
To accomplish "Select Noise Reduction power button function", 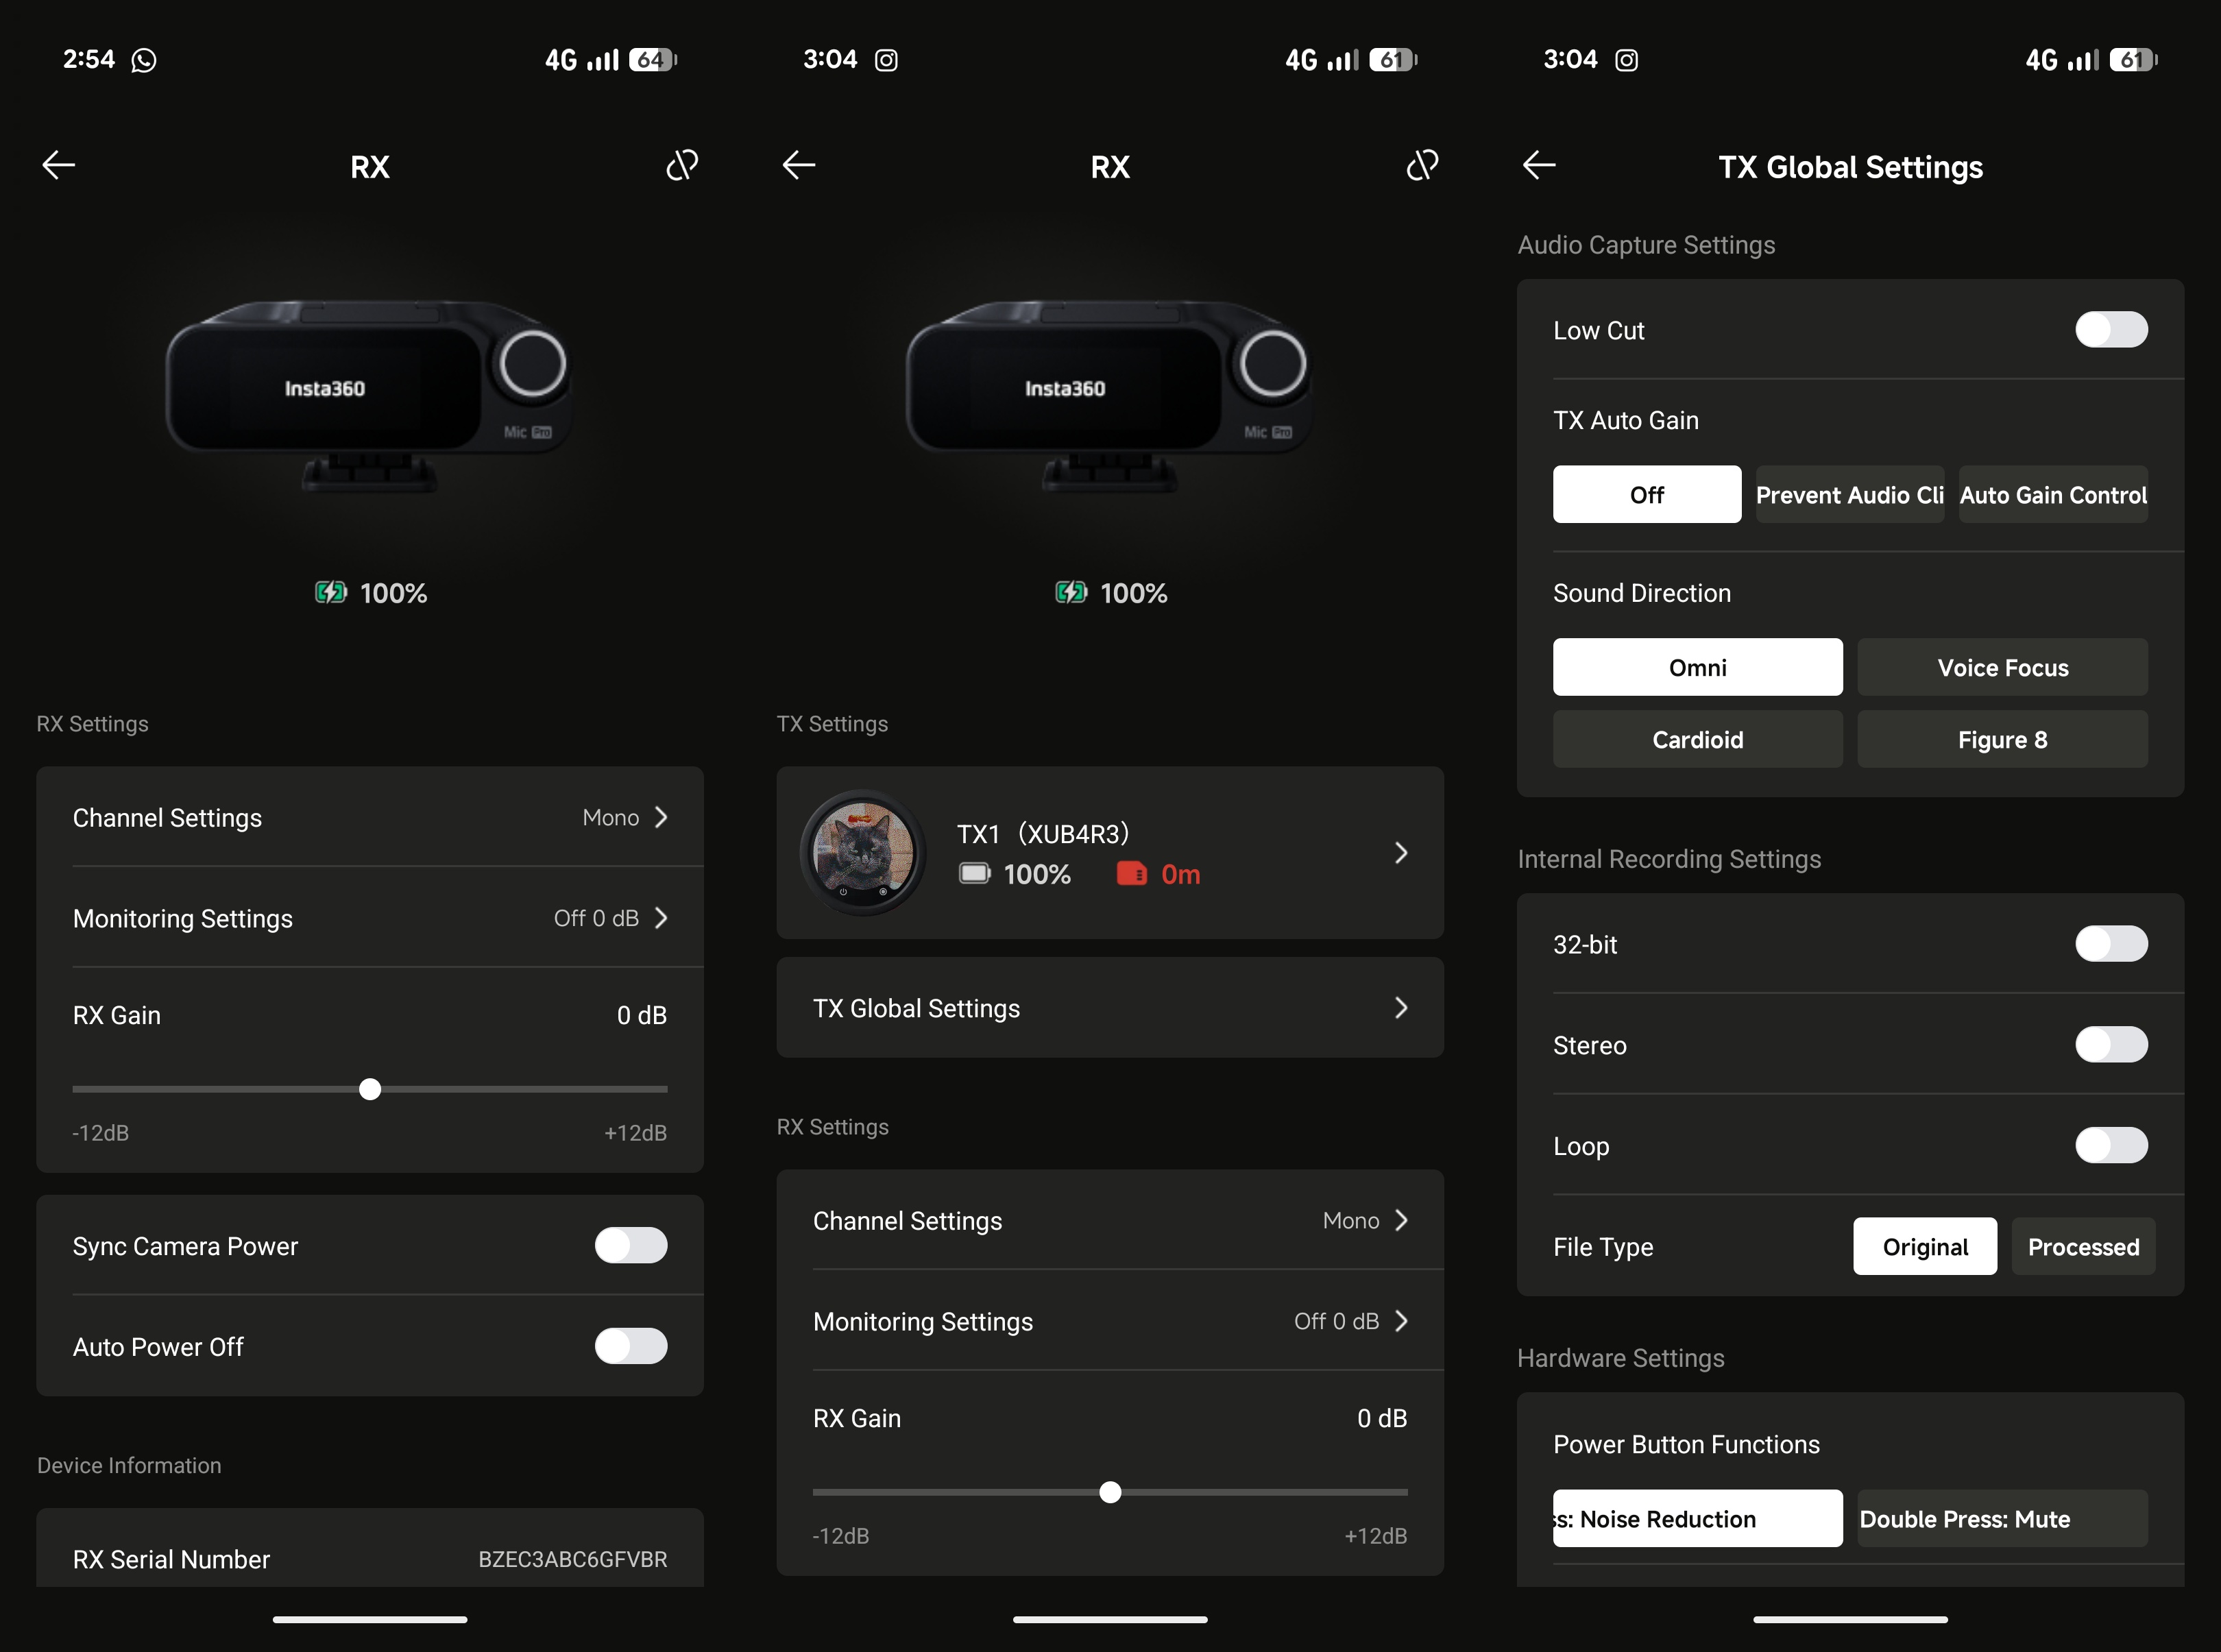I will [1698, 1519].
